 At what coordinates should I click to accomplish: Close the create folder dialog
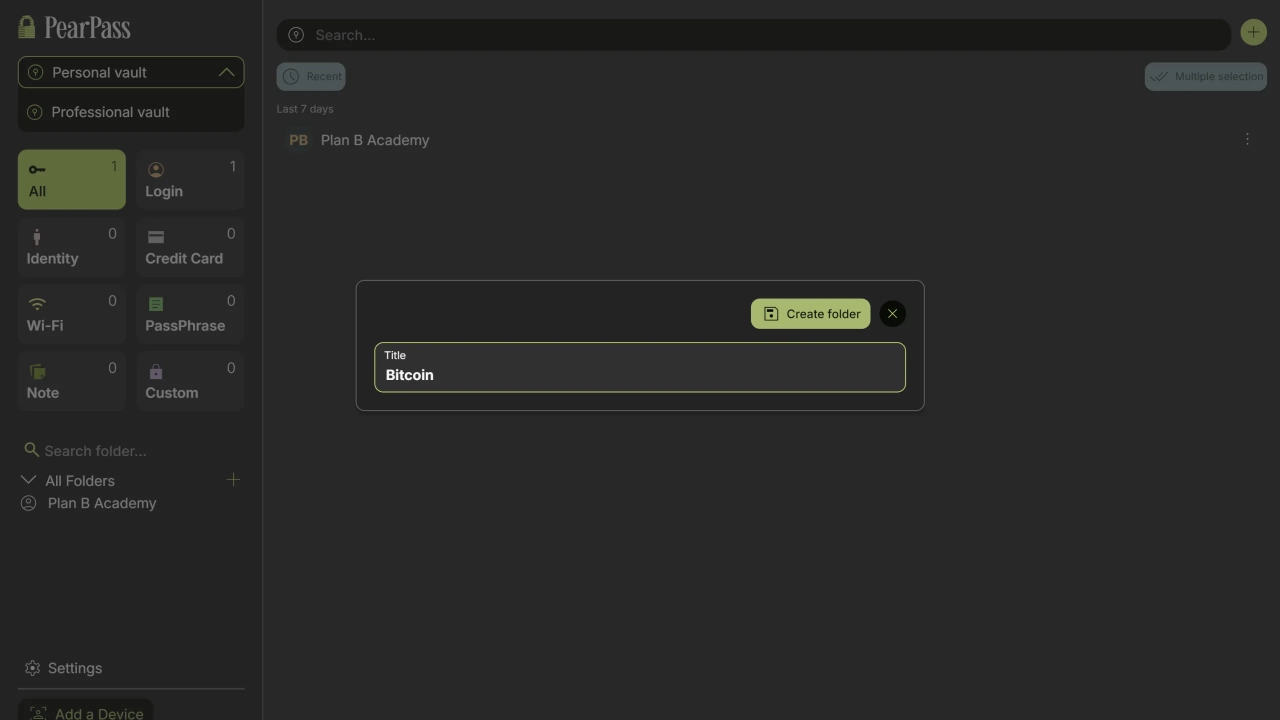tap(892, 314)
